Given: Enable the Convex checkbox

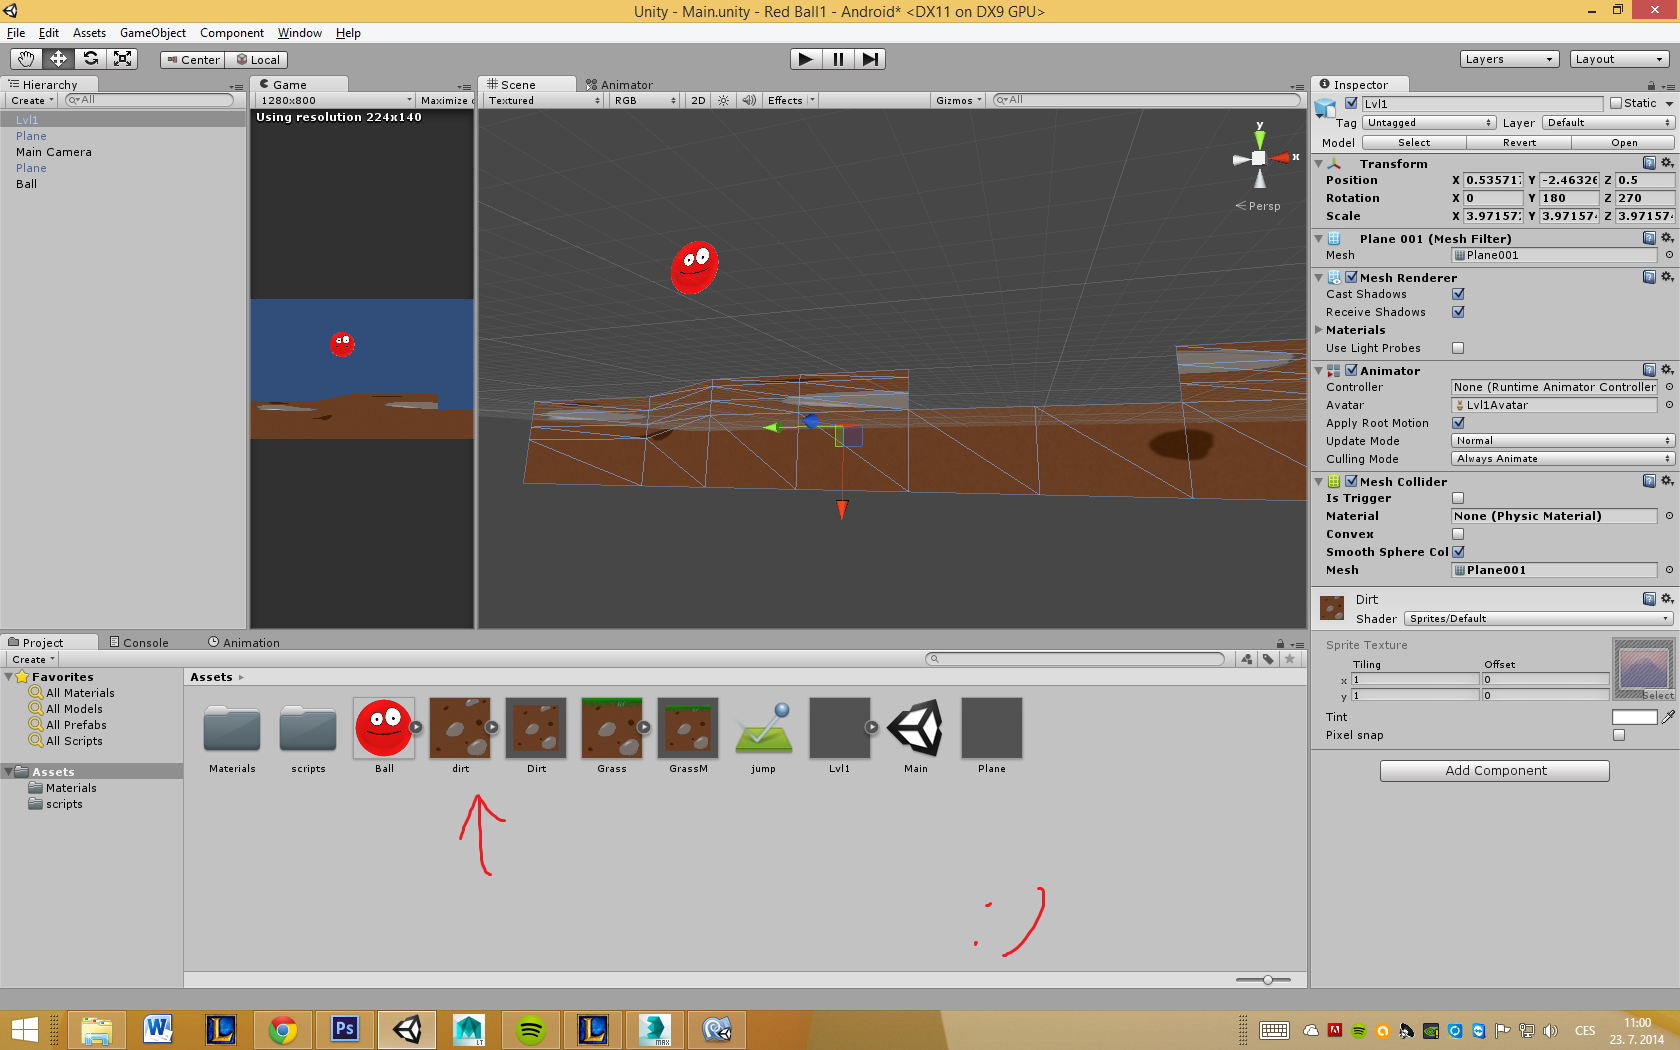Looking at the screenshot, I should click(x=1458, y=534).
